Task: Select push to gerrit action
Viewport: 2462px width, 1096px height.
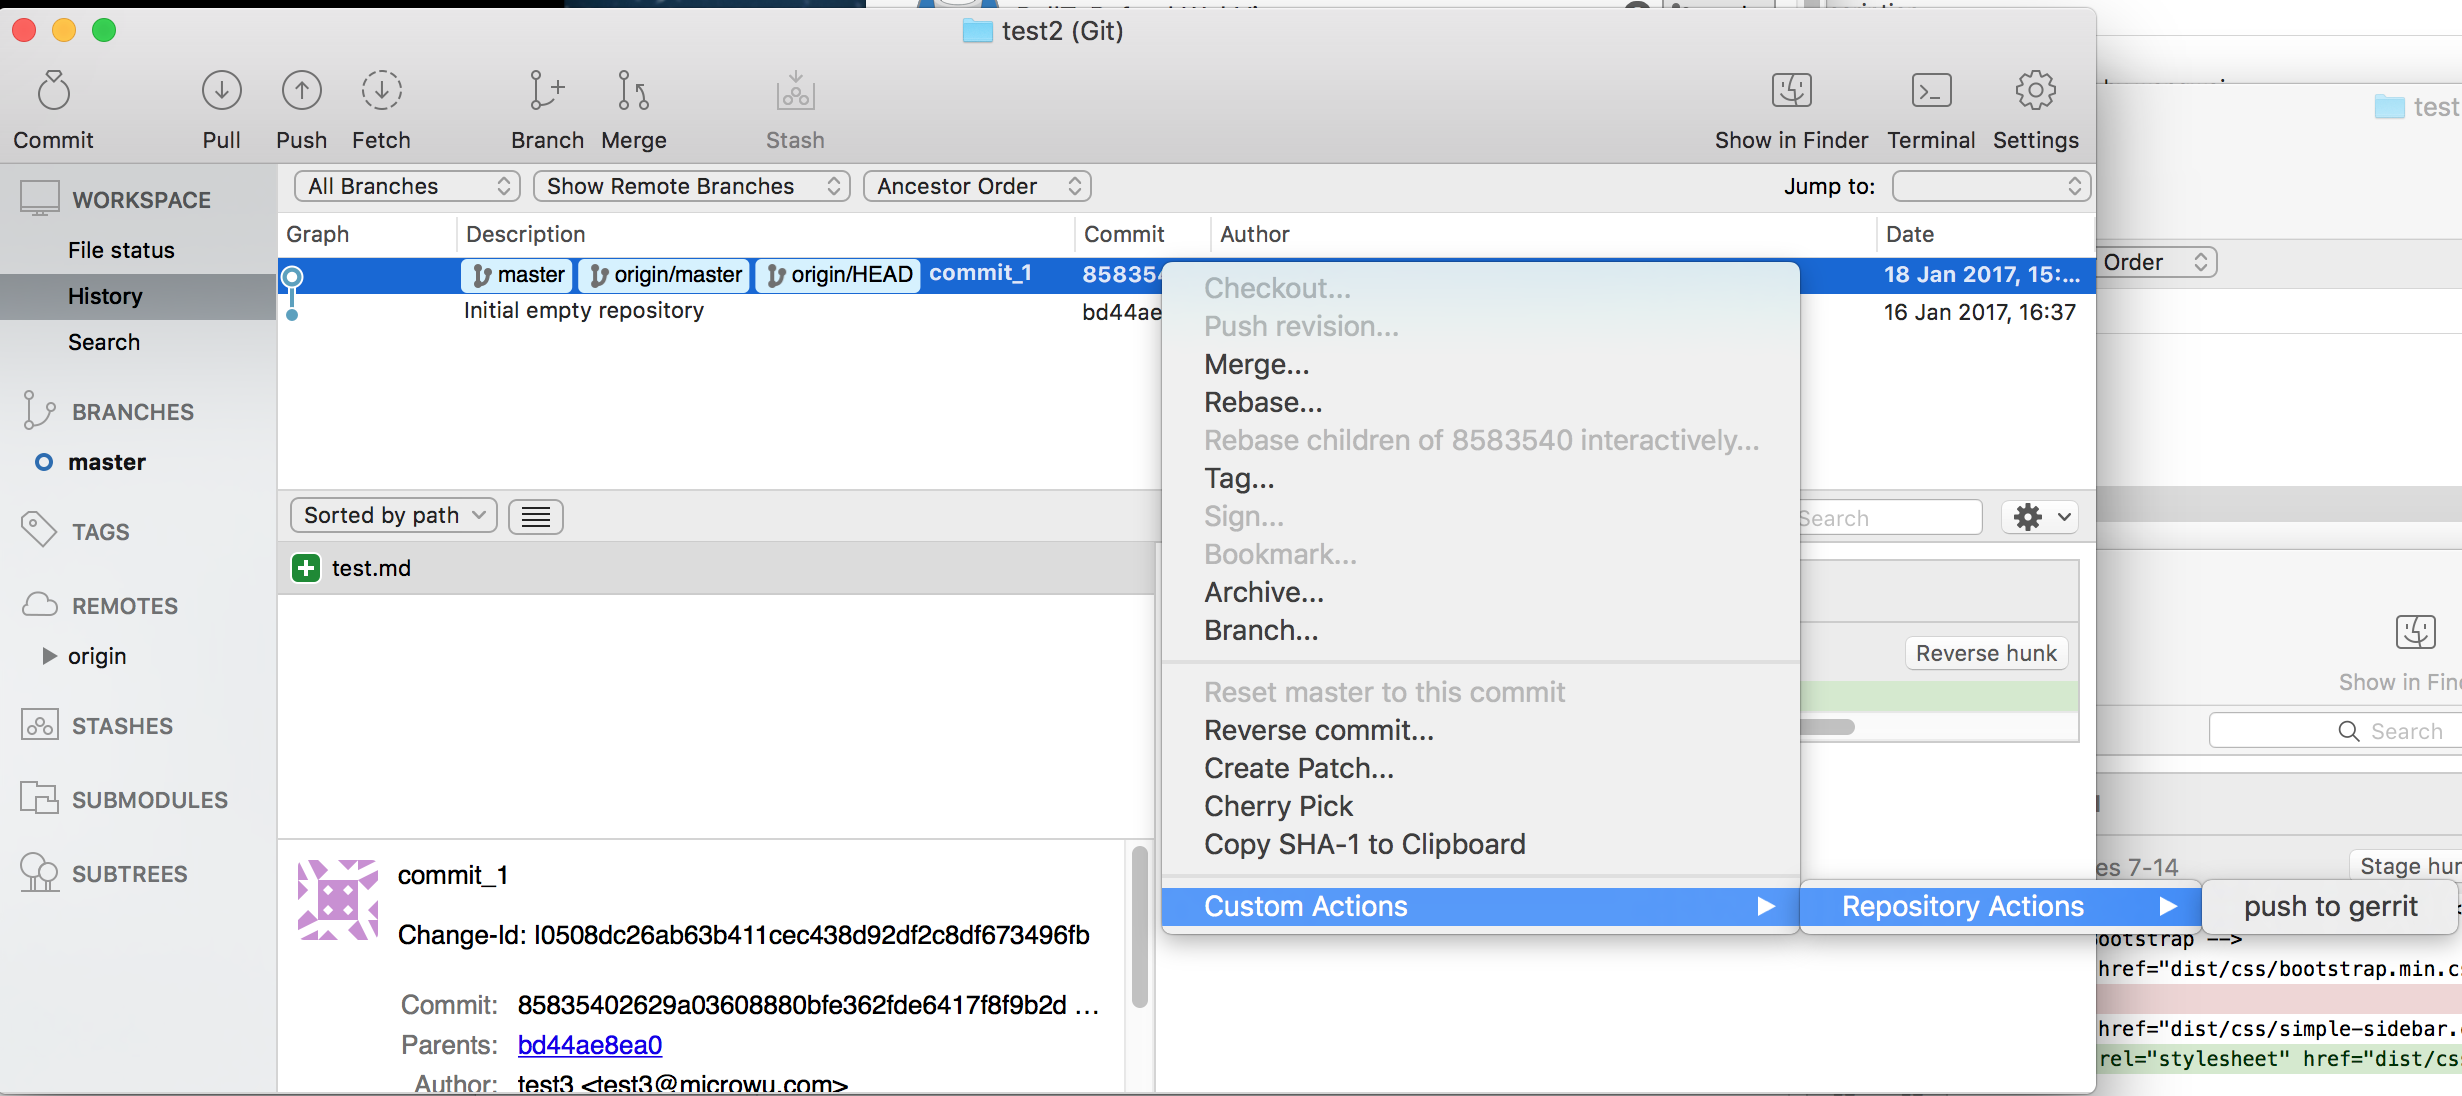Action: point(2330,907)
